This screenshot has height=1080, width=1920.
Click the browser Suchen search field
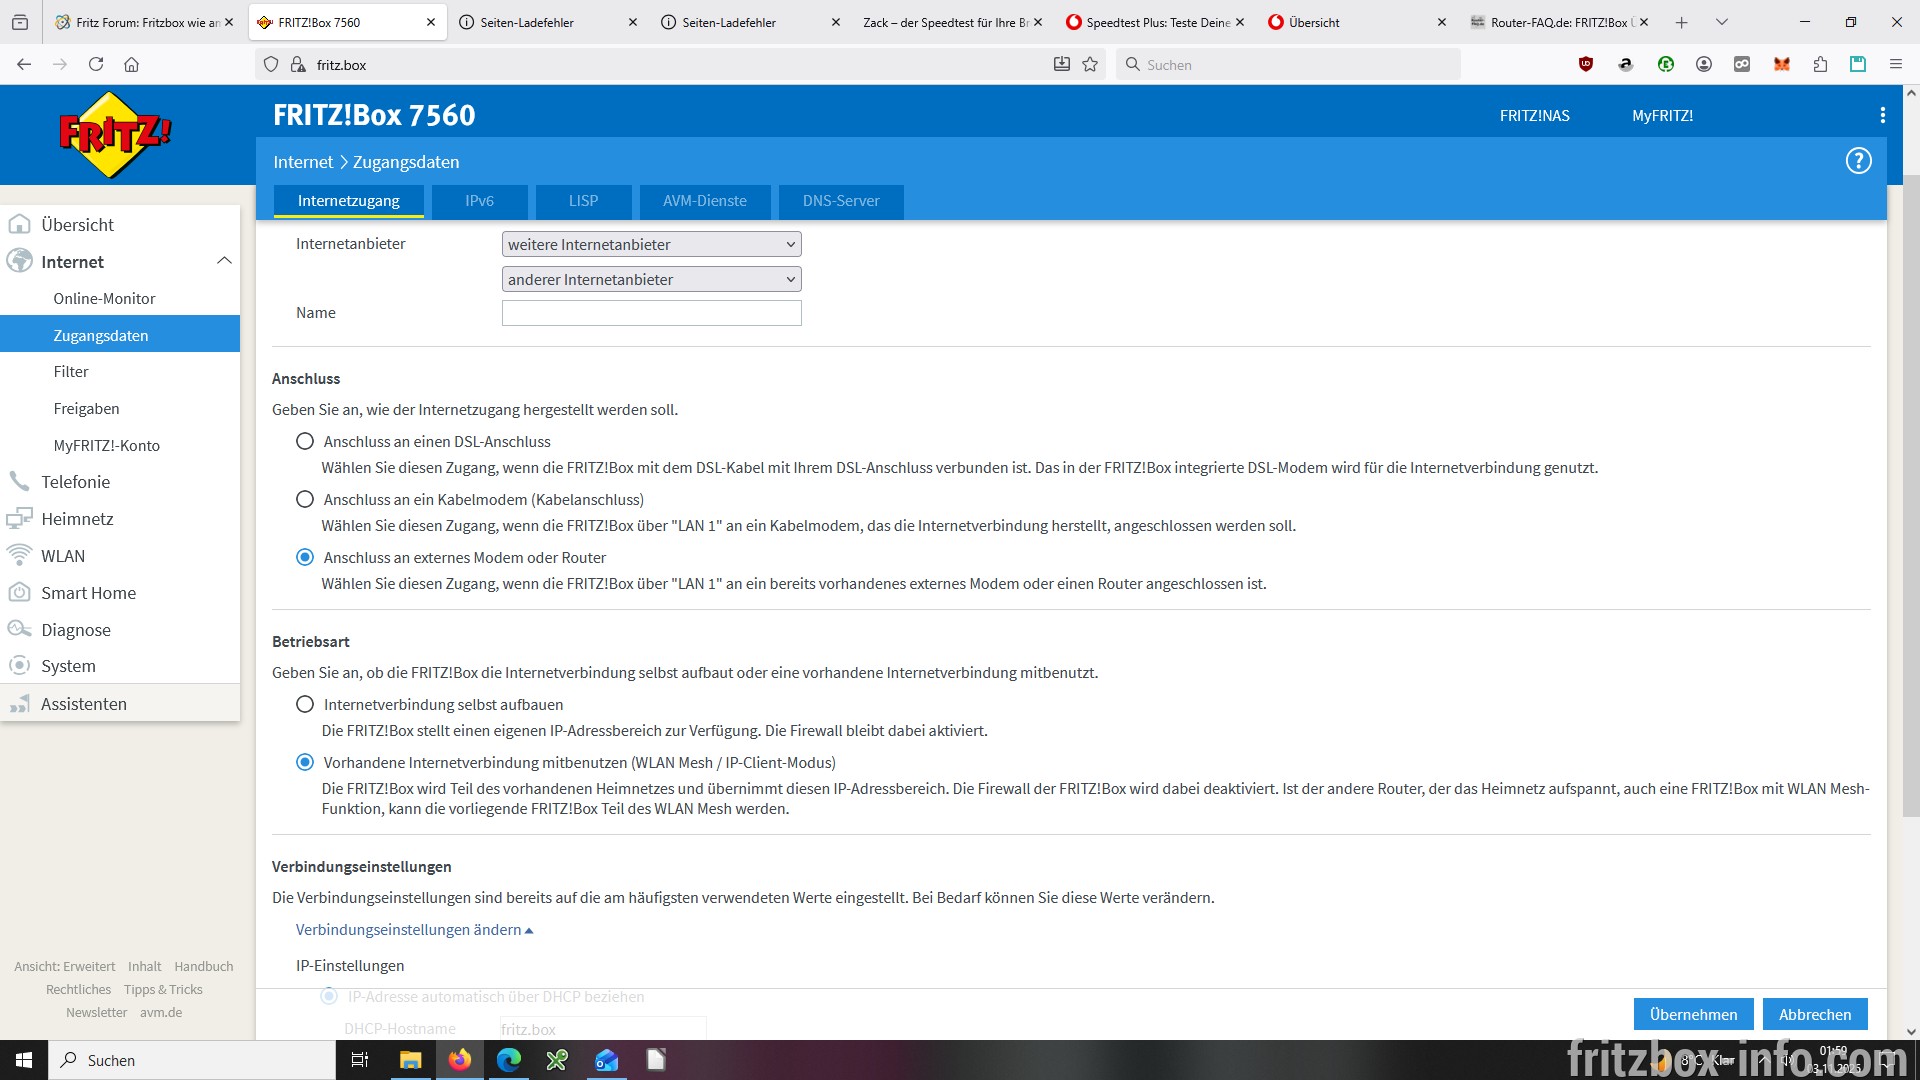coord(1288,64)
